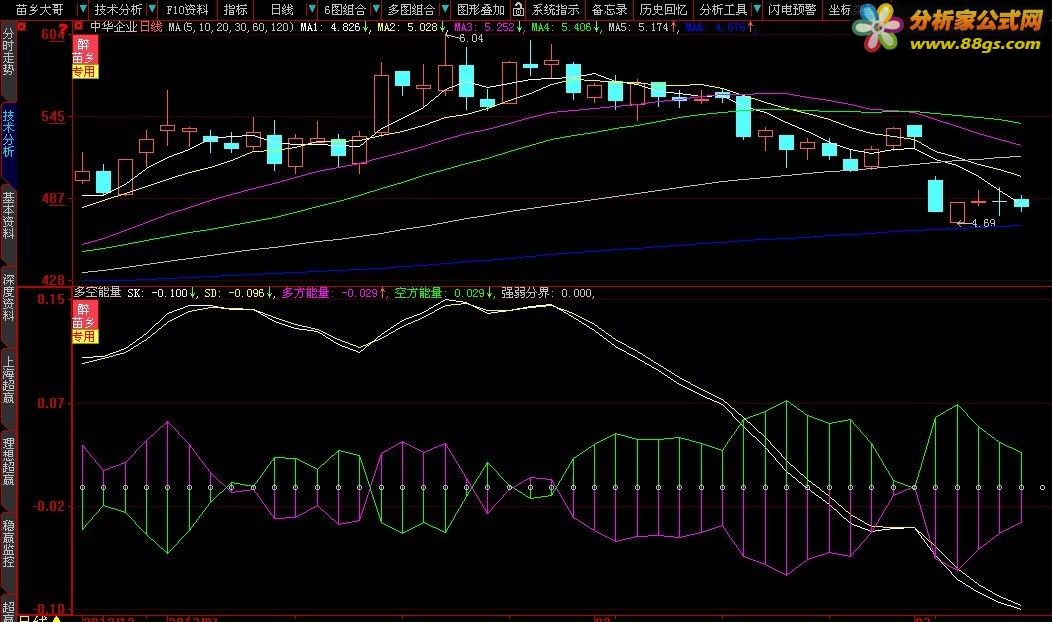1052x622 pixels.
Task: Select the 日线 daily period
Action: [x=282, y=9]
